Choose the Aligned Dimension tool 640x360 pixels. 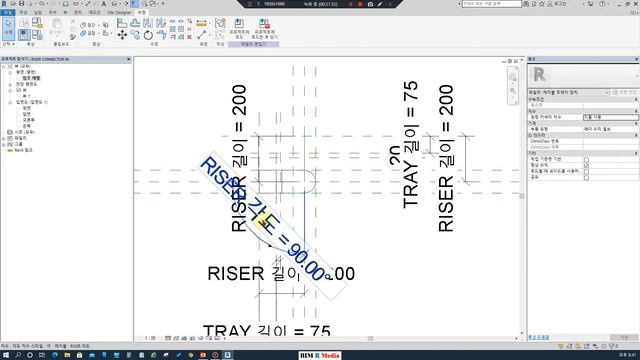coord(201,23)
